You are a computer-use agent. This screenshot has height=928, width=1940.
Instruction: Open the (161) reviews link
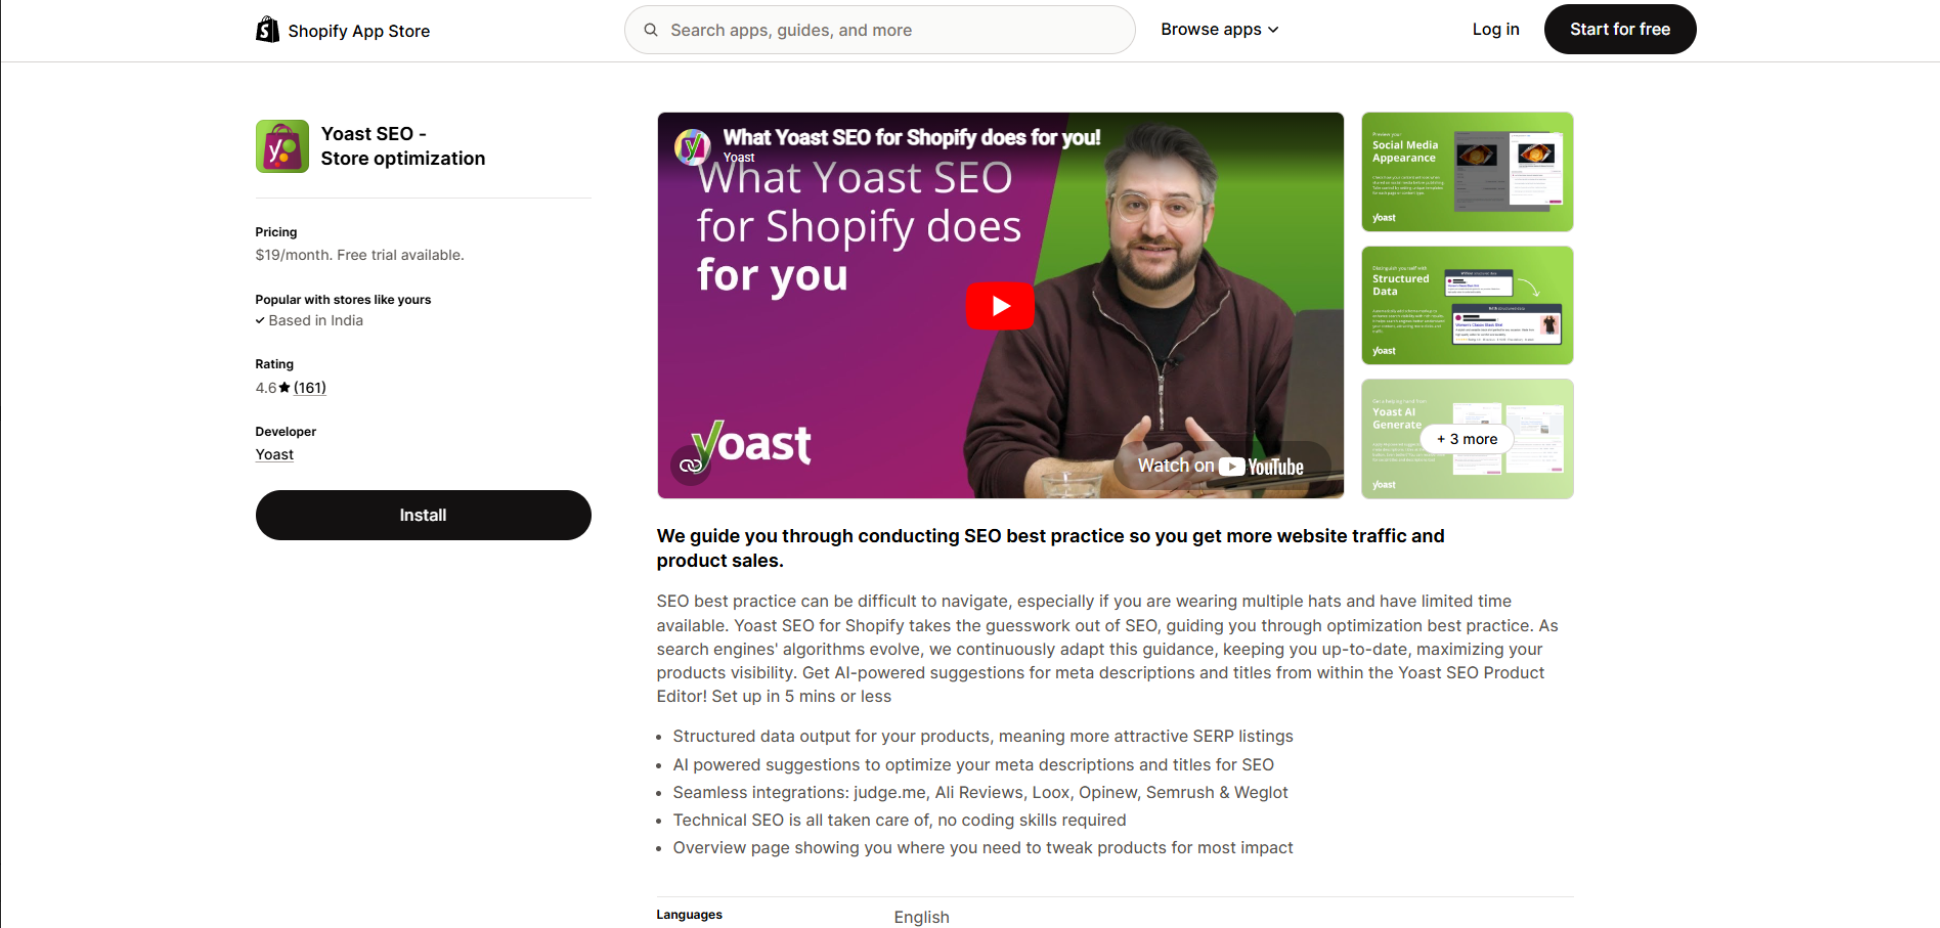(x=310, y=388)
